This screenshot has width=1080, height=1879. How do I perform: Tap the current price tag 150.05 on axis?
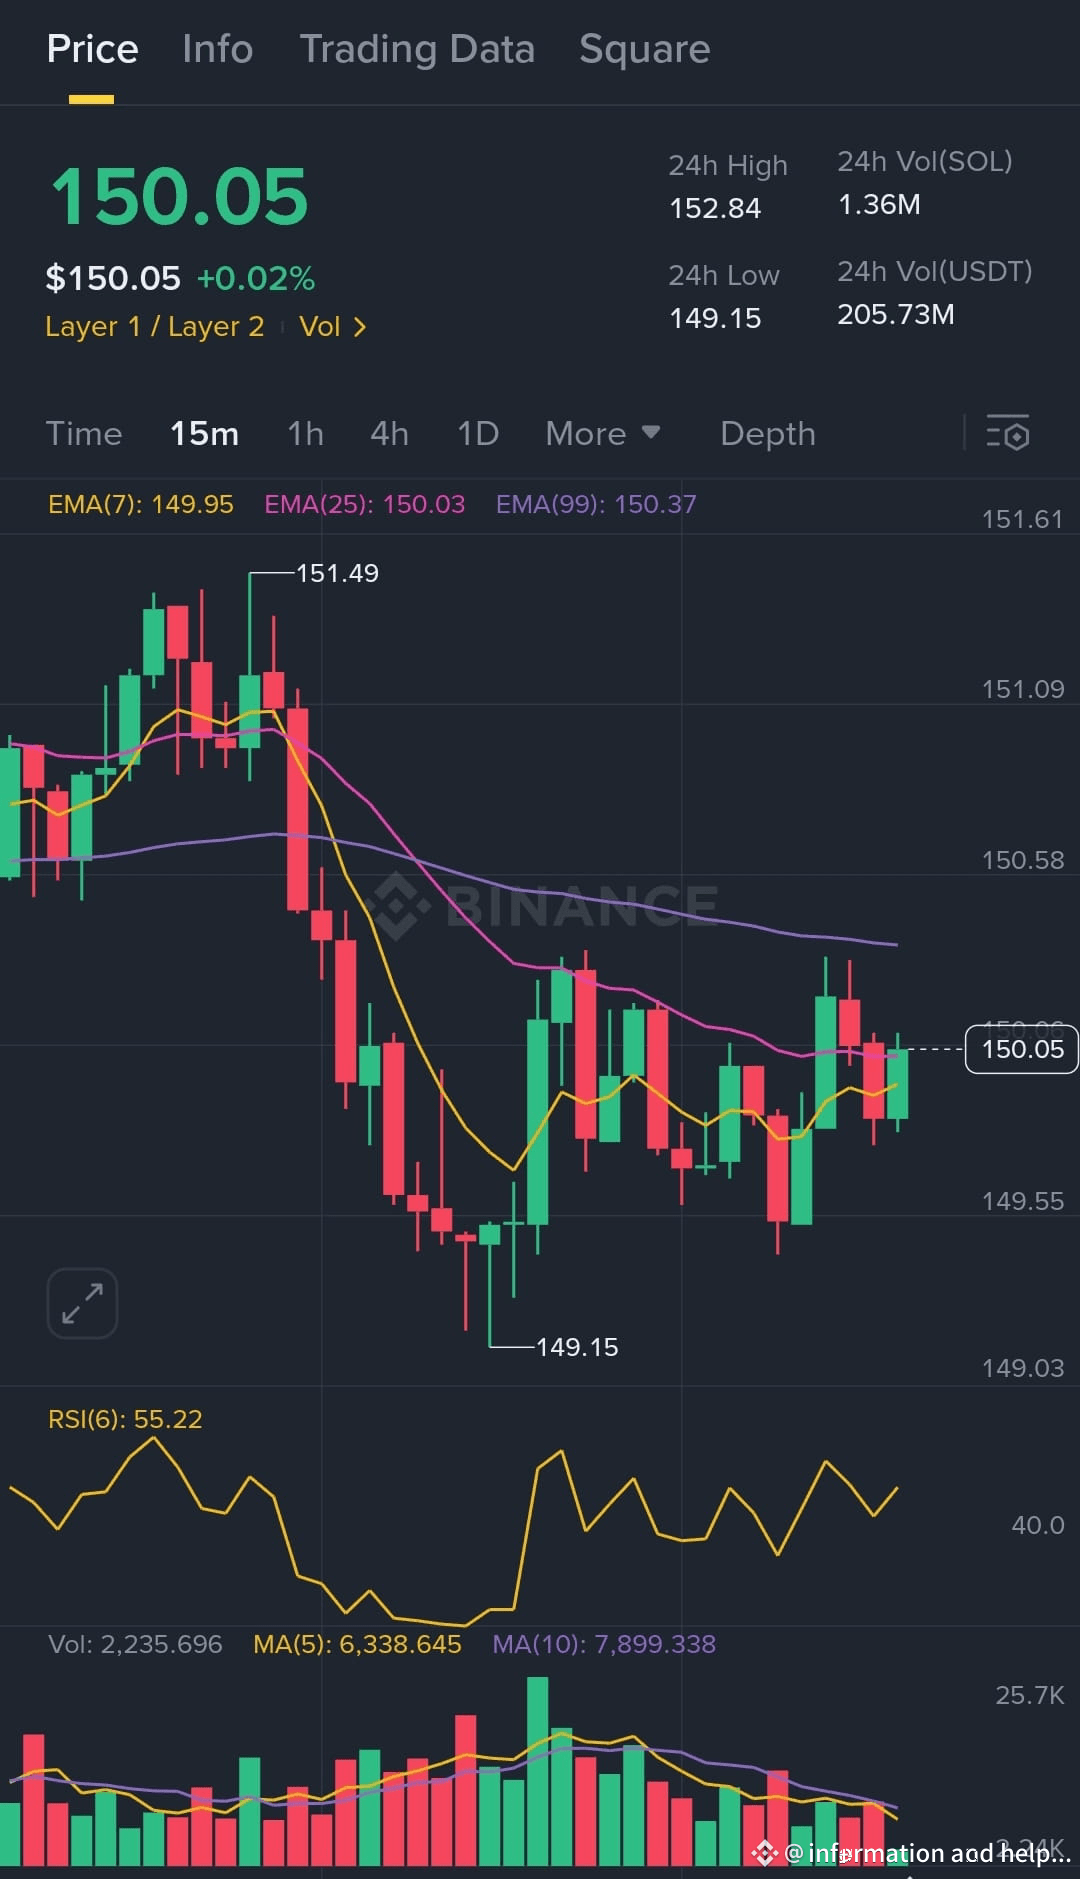(1022, 1049)
